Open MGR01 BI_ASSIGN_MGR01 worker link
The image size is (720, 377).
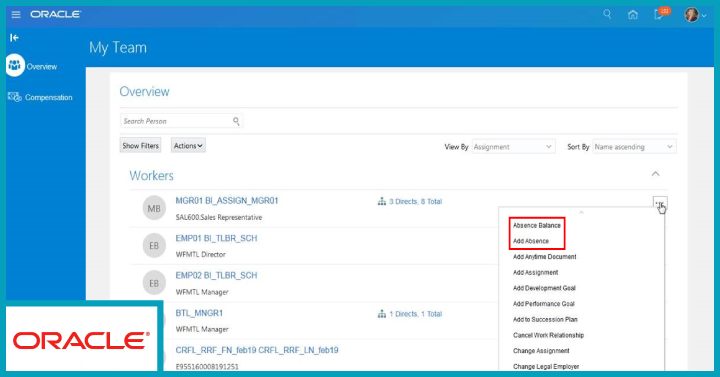227,201
